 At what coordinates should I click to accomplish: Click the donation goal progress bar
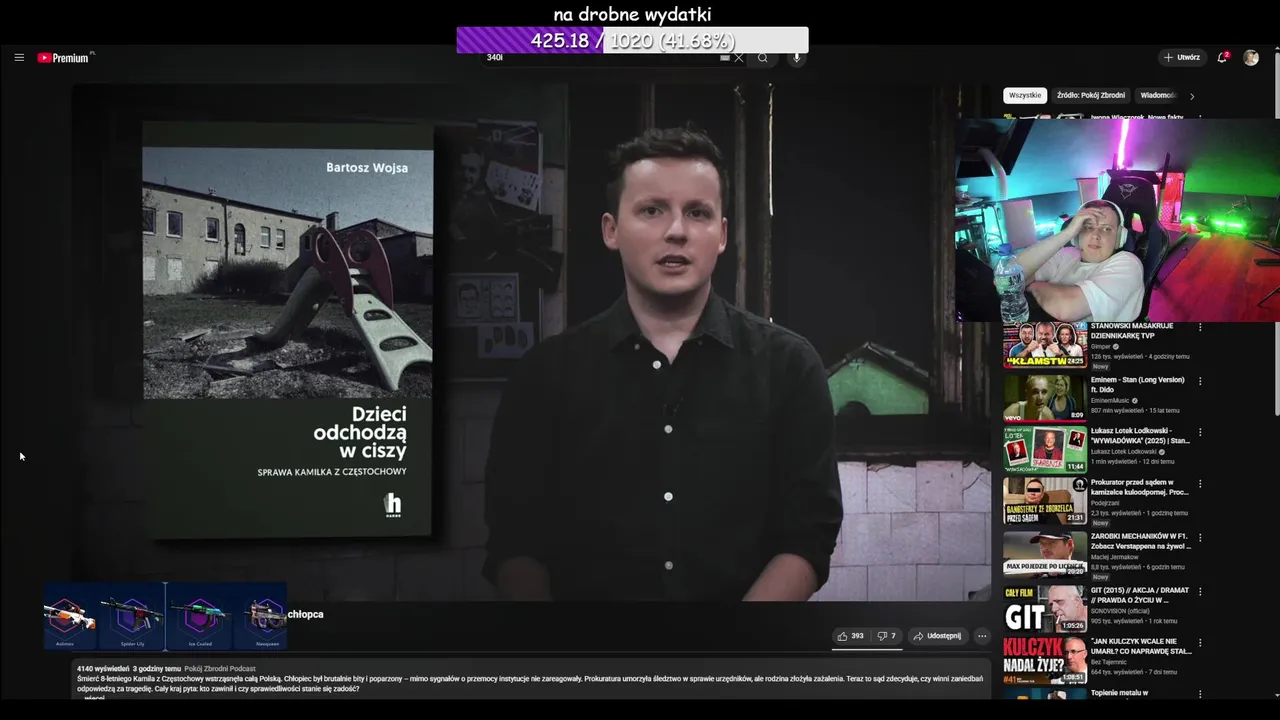tap(632, 40)
